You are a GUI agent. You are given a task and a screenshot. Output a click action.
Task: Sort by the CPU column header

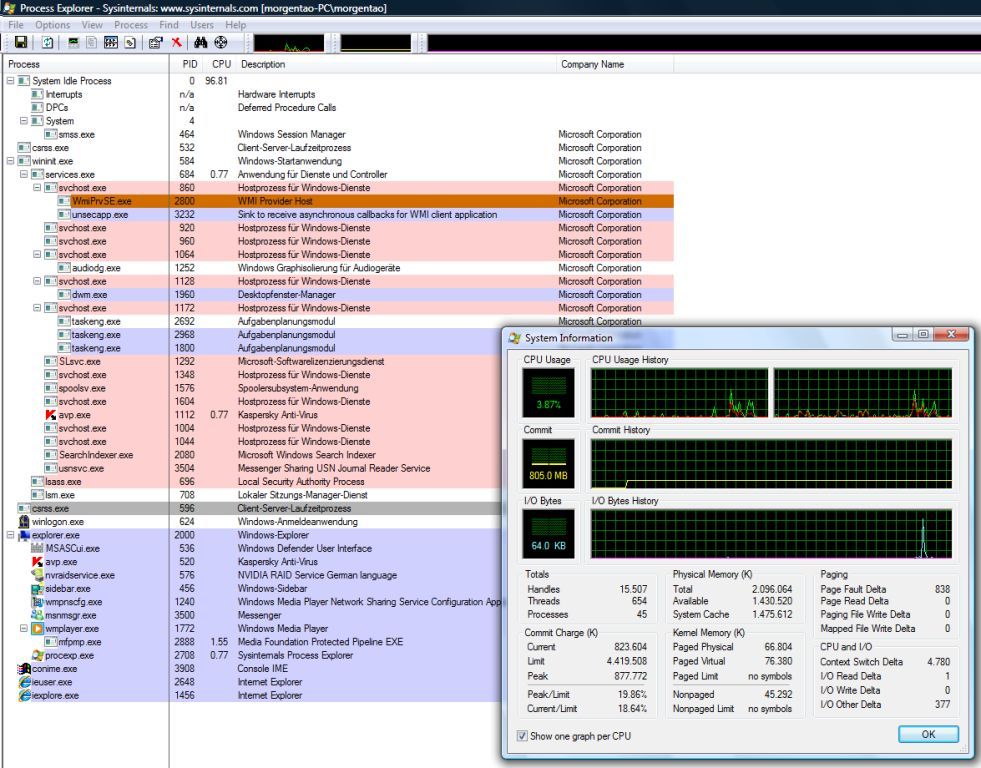(x=219, y=64)
